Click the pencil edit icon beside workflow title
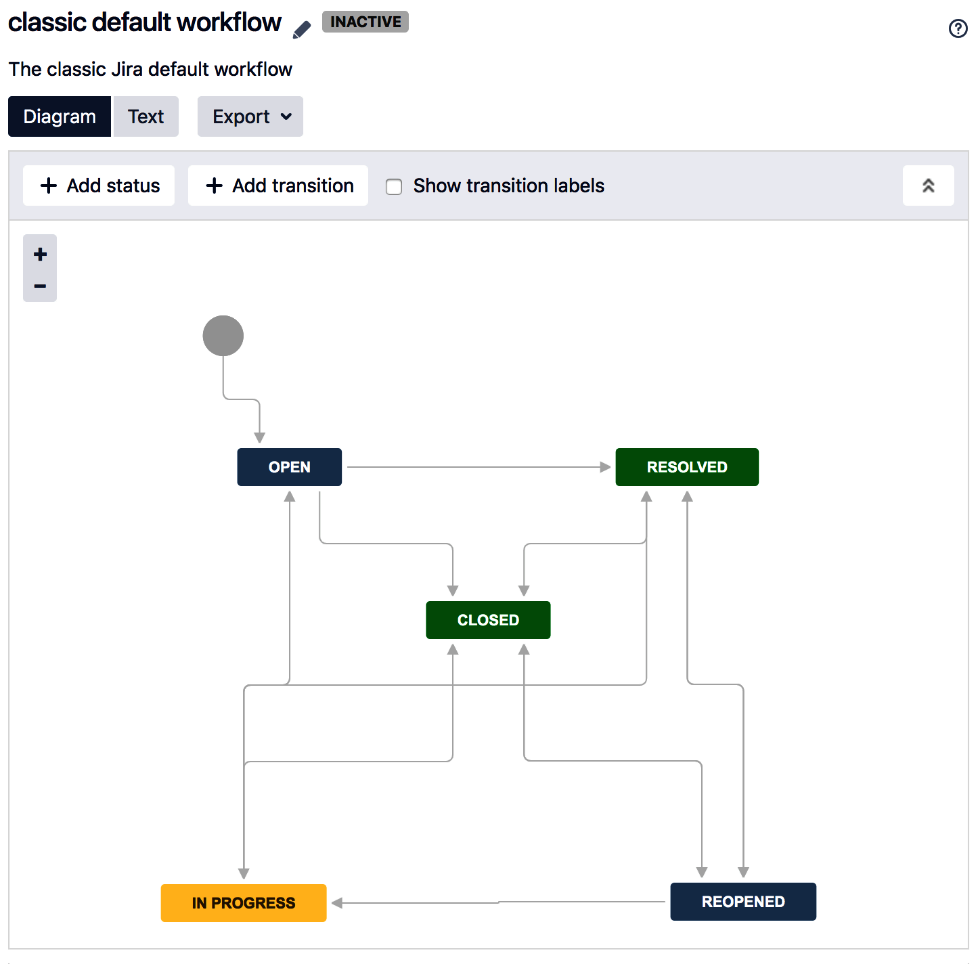 coord(302,29)
